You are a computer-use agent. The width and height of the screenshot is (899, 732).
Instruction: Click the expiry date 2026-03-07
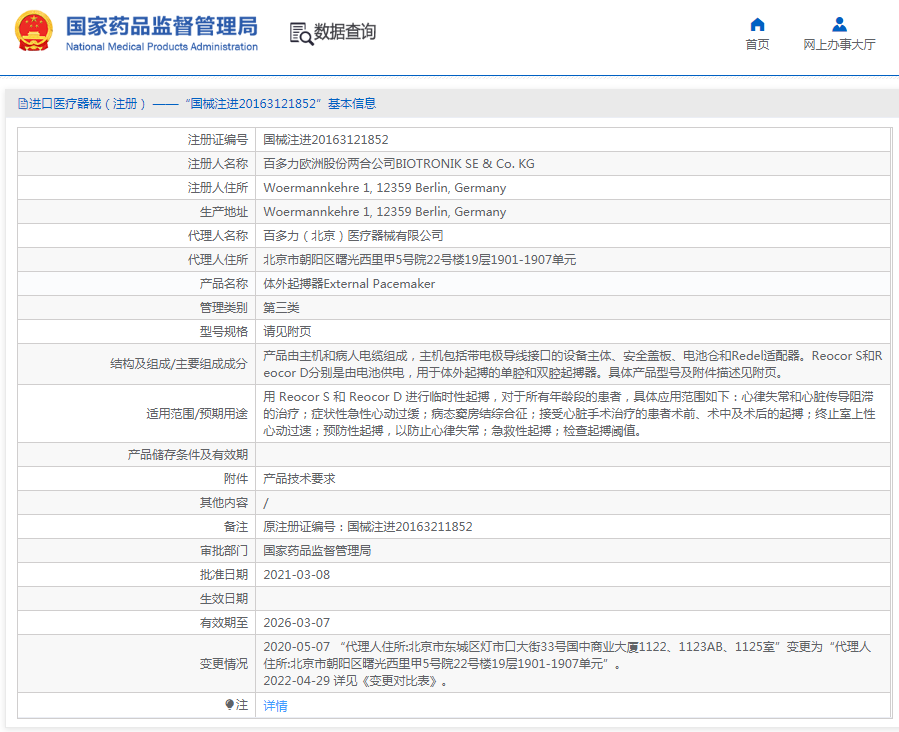click(296, 623)
